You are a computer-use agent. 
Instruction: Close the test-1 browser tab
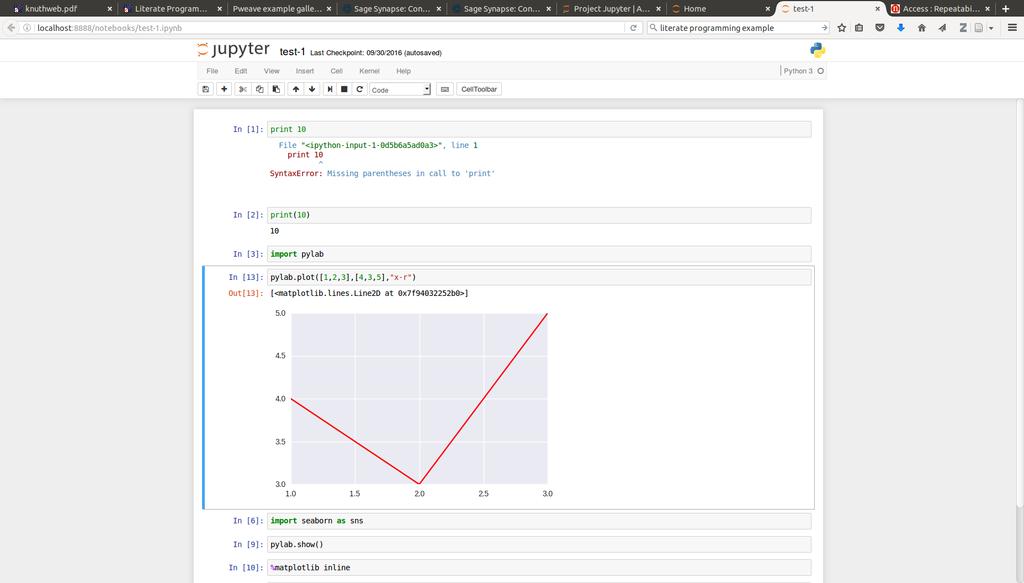coord(878,9)
